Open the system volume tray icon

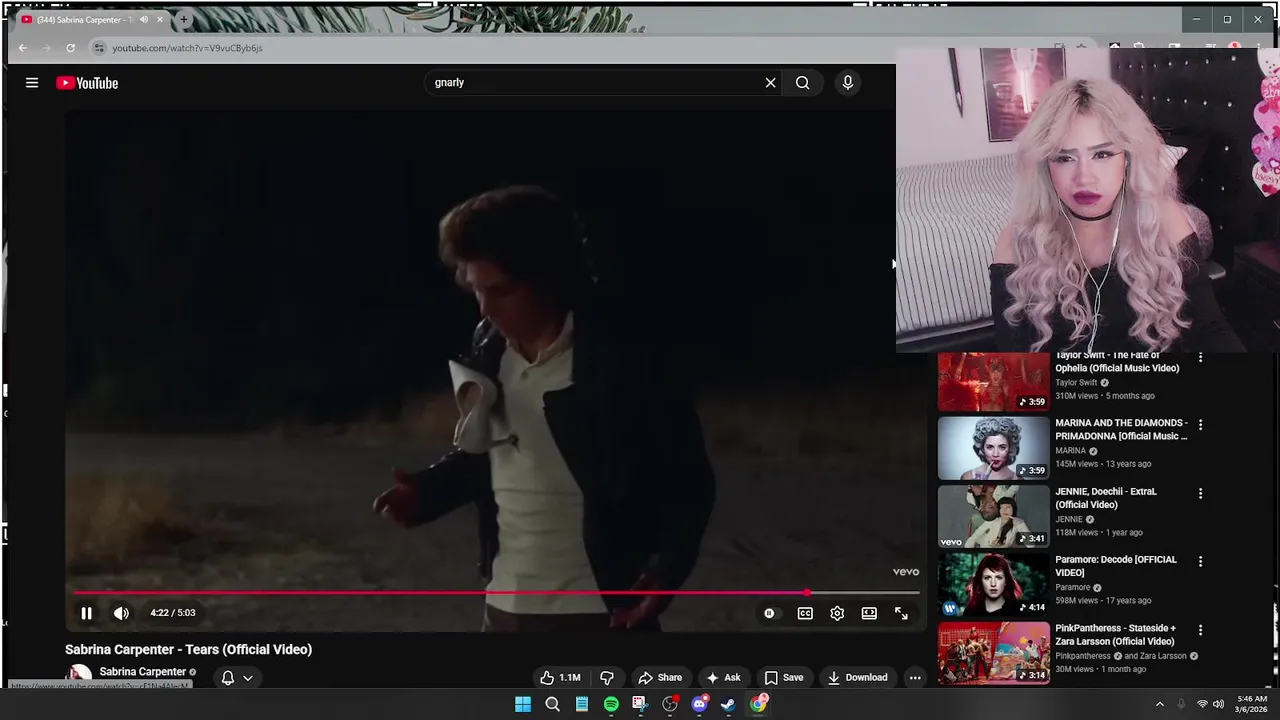coord(1218,704)
